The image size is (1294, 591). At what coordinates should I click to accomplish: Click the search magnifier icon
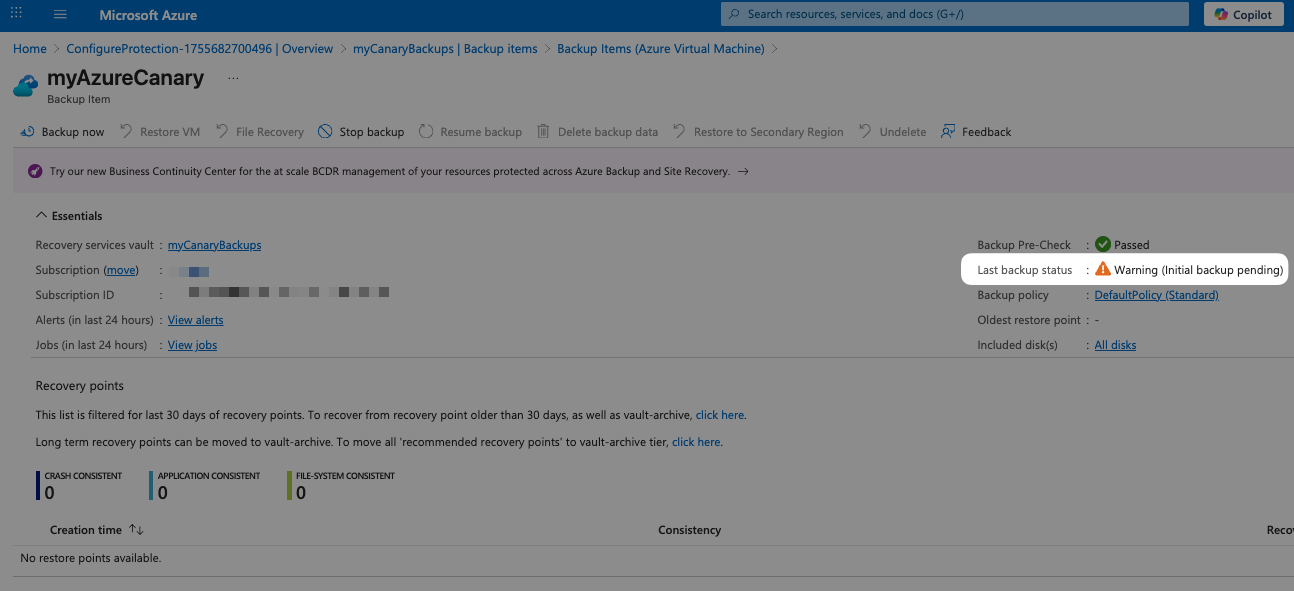click(735, 14)
